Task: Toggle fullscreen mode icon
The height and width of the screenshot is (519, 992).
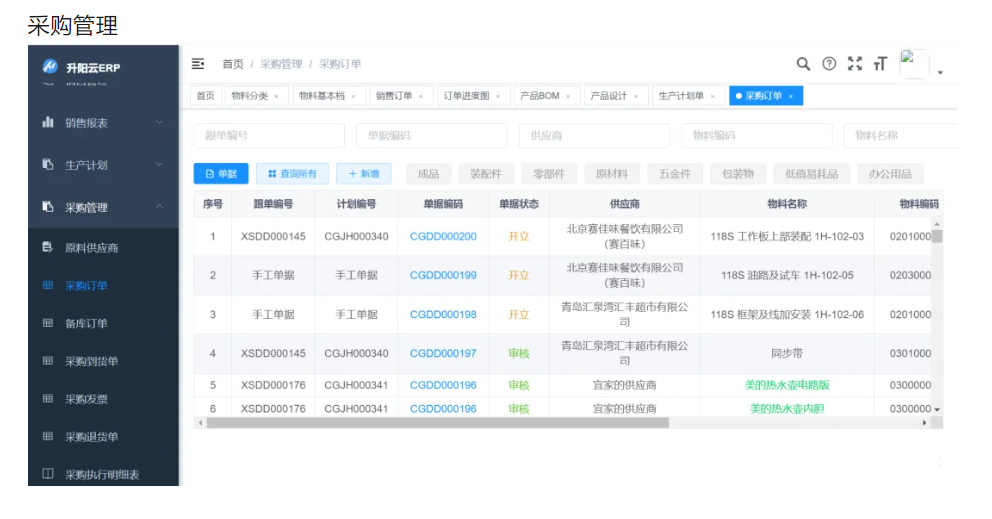Action: click(x=855, y=64)
